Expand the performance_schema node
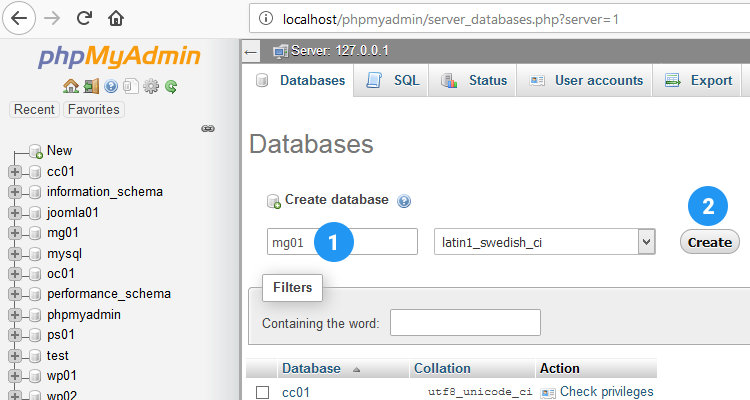 click(15, 294)
